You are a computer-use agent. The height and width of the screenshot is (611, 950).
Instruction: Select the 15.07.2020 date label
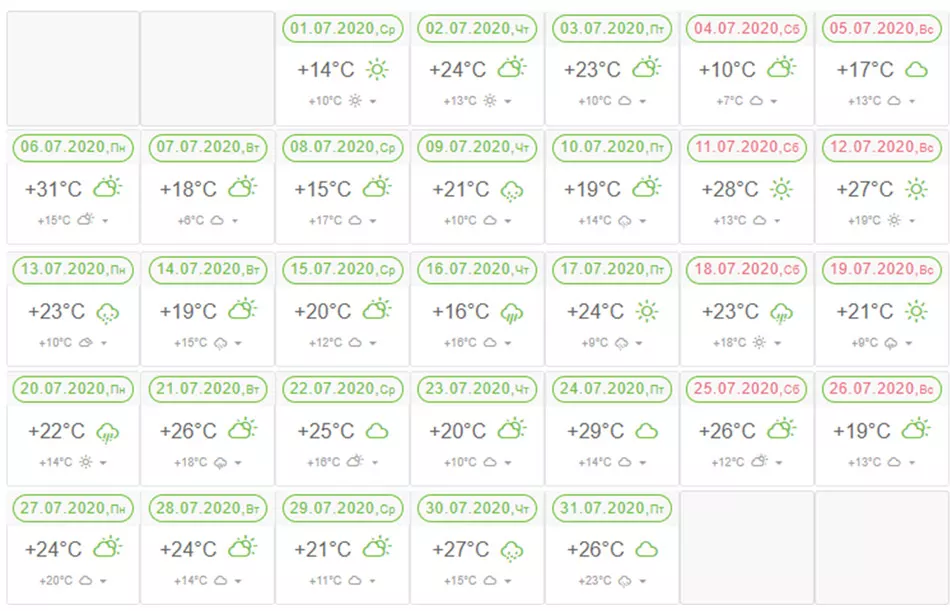click(x=342, y=269)
